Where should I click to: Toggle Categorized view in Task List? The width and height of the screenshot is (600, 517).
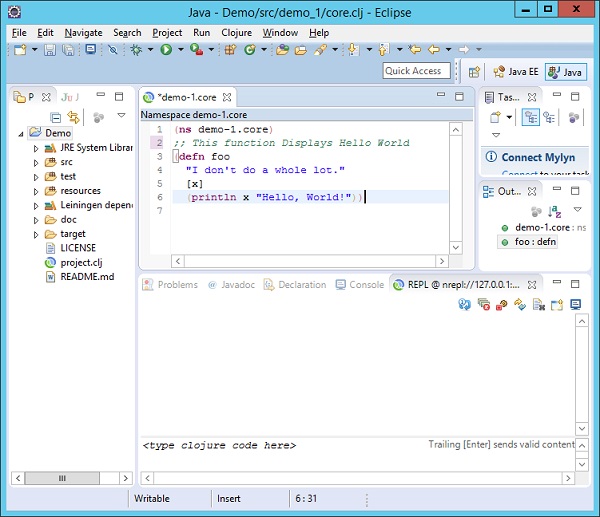[x=532, y=117]
